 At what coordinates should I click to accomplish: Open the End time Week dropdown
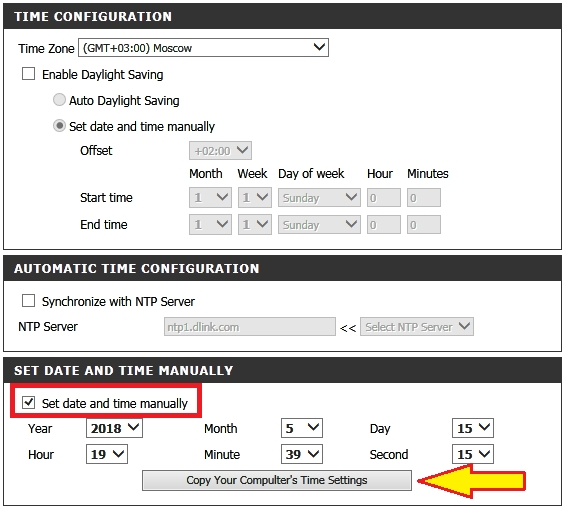click(255, 225)
